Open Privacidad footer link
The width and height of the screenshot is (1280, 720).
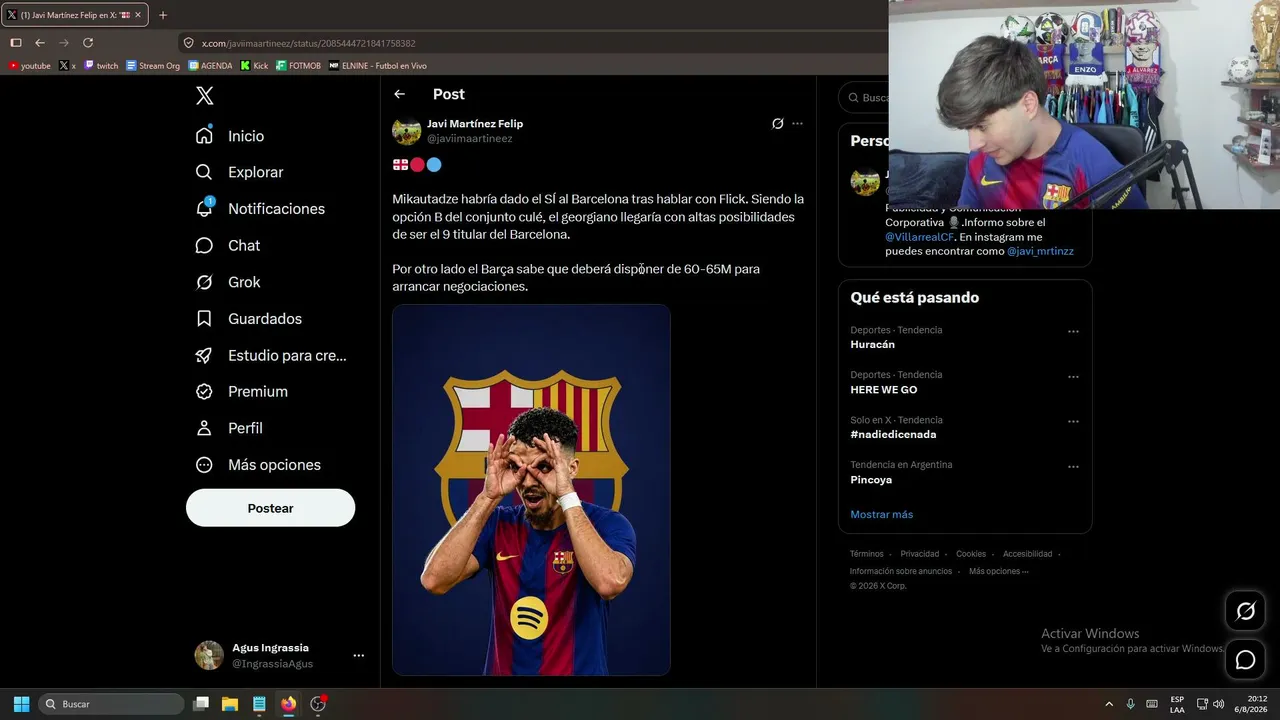click(920, 554)
